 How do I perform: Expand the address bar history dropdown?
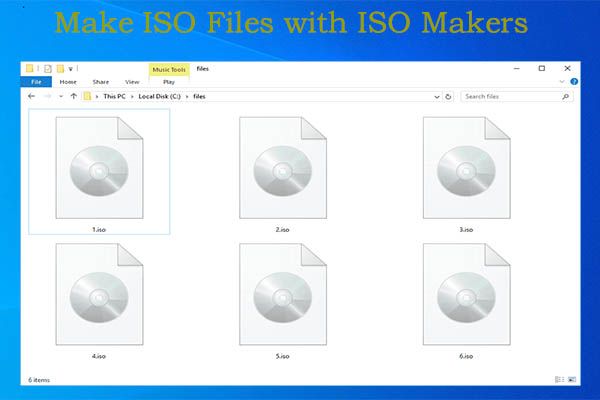click(437, 97)
